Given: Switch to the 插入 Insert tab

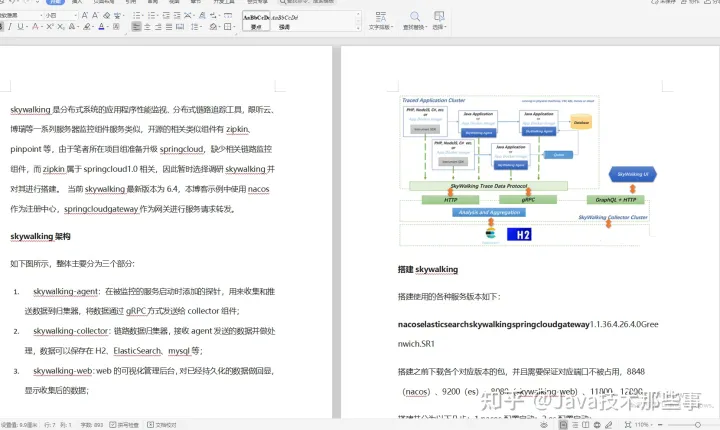Looking at the screenshot, I should 77,2.
